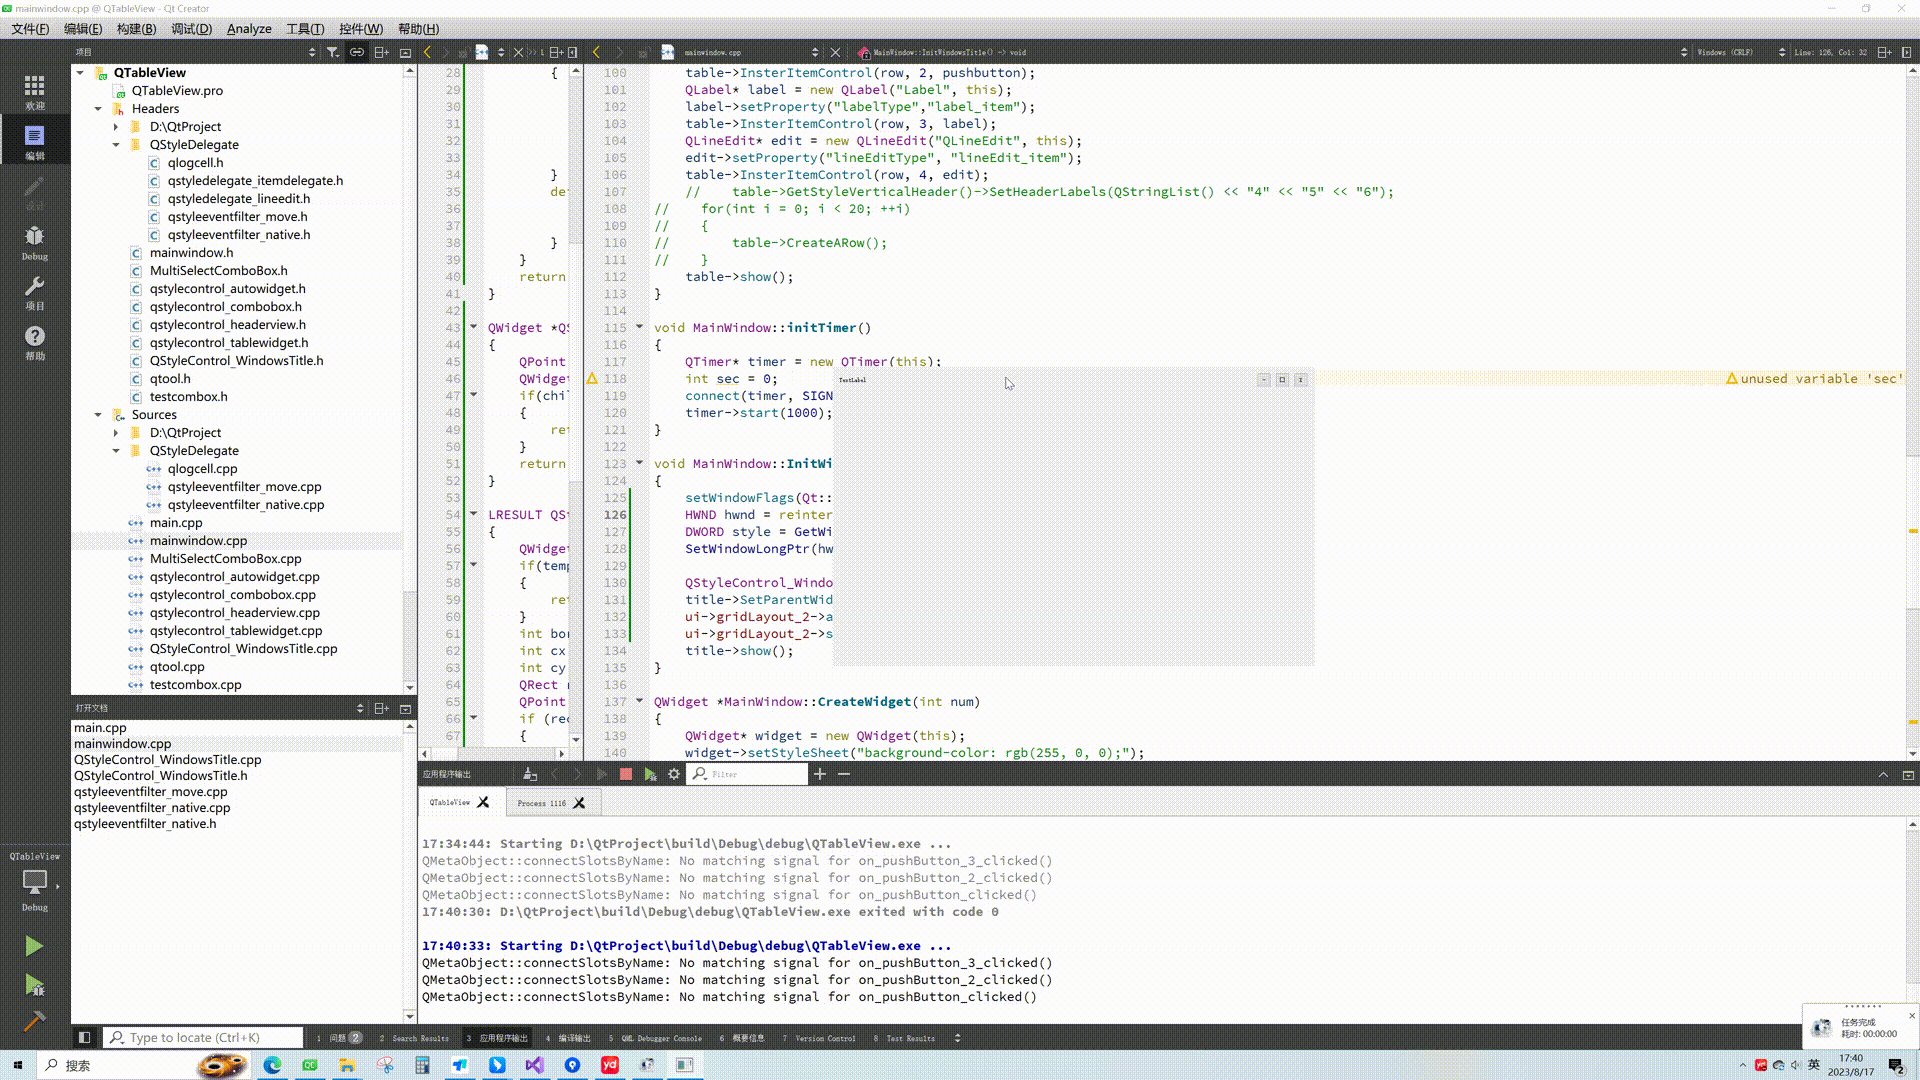The height and width of the screenshot is (1080, 1920).
Task: Switch to the Process 1116 output tab
Action: coord(541,803)
